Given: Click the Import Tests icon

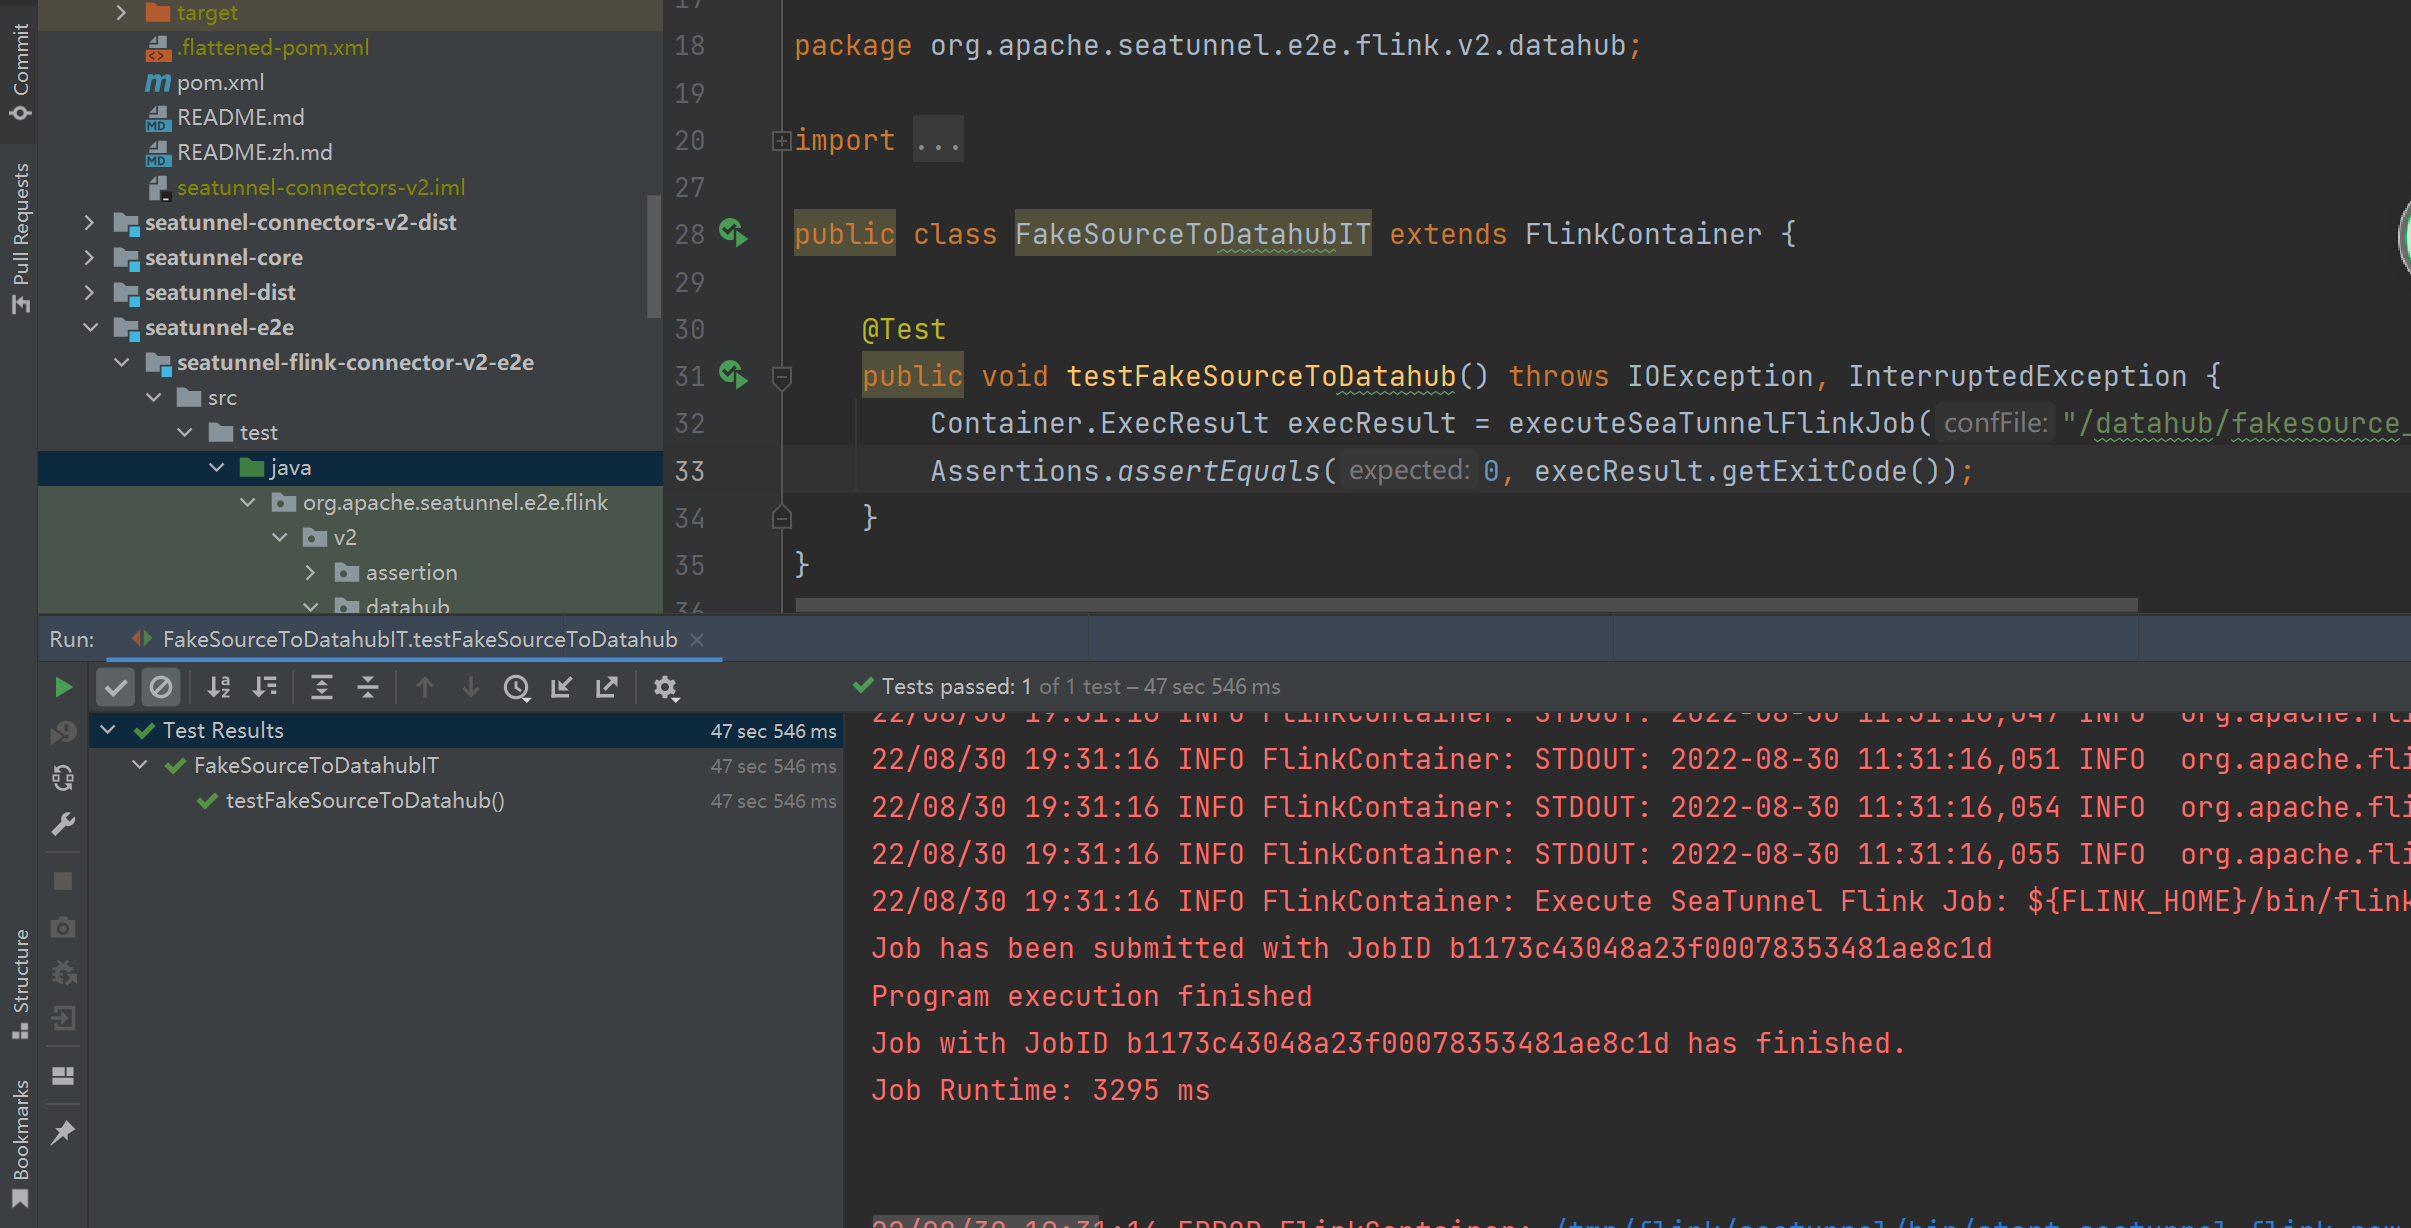Looking at the screenshot, I should (x=561, y=687).
